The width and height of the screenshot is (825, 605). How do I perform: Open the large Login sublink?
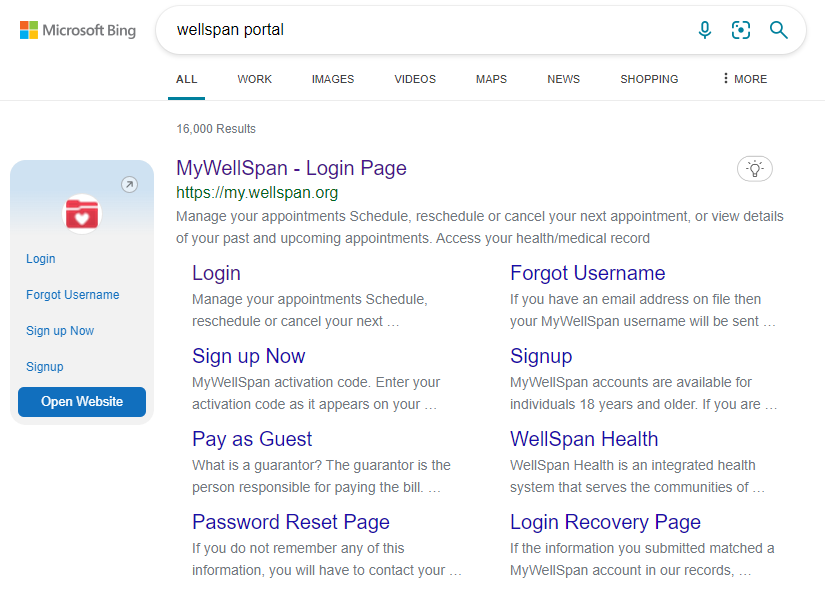[216, 273]
